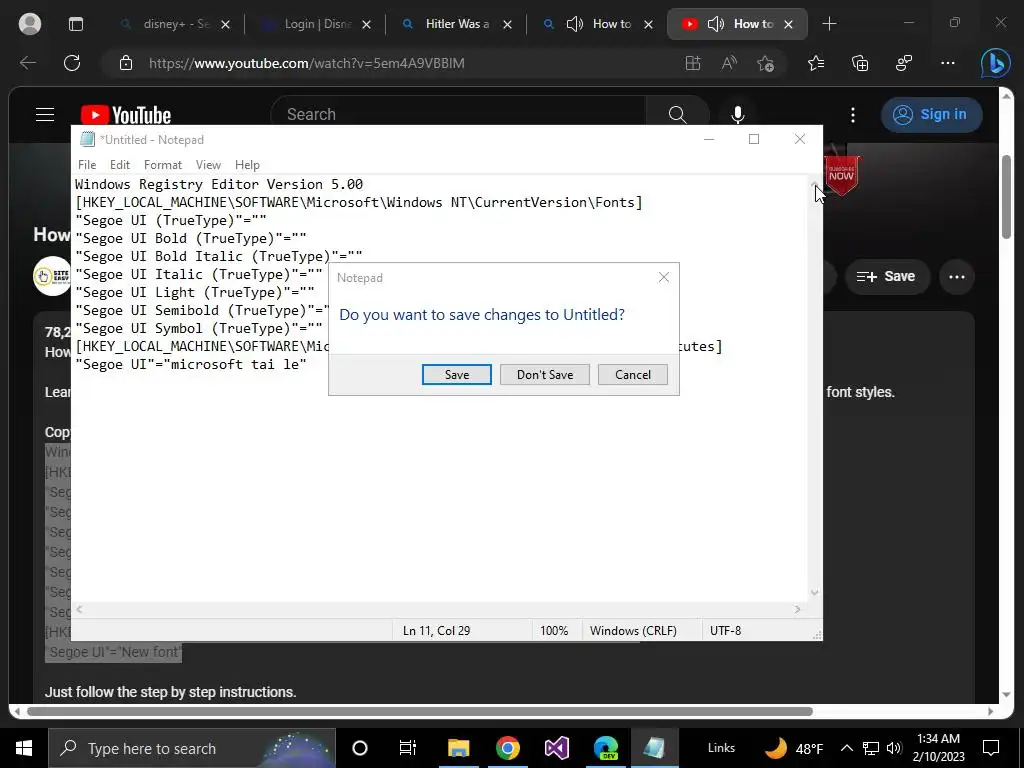The width and height of the screenshot is (1024, 768).
Task: Open the Notepad Help menu
Action: pyautogui.click(x=248, y=165)
